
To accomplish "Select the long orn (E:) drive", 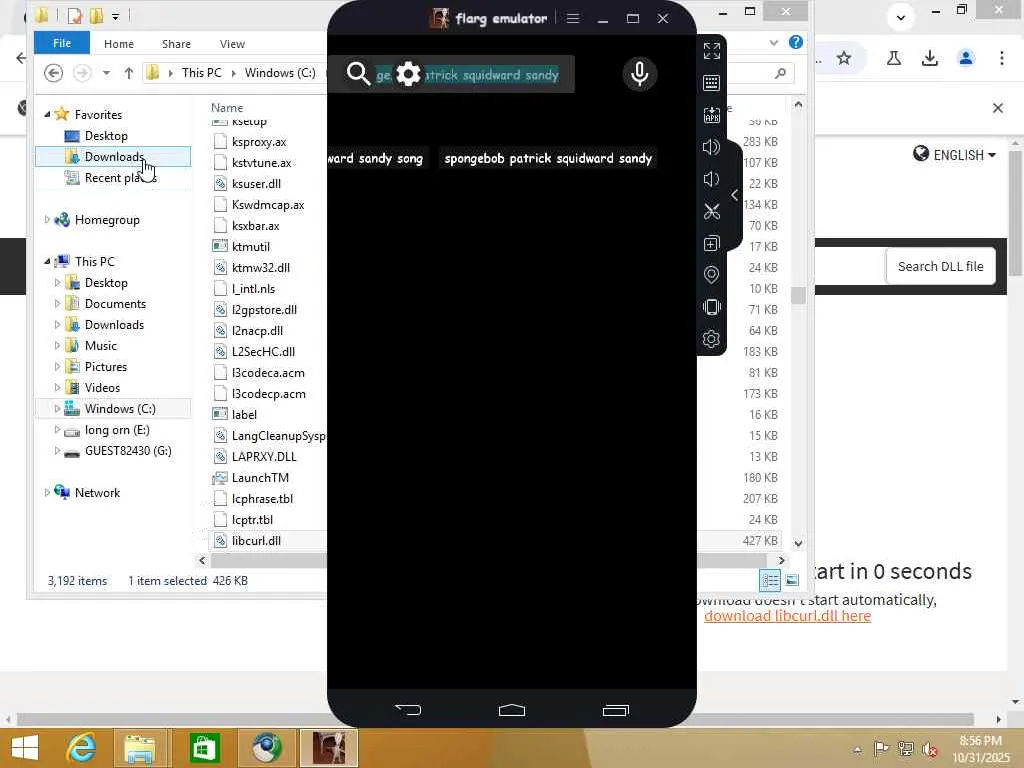I will click(x=117, y=430).
